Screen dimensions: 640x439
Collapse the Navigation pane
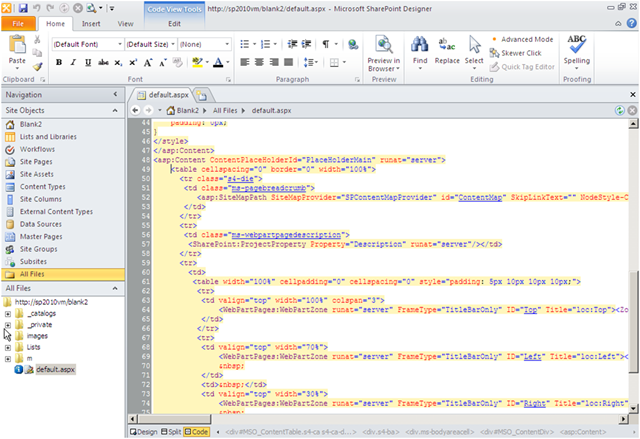click(116, 94)
